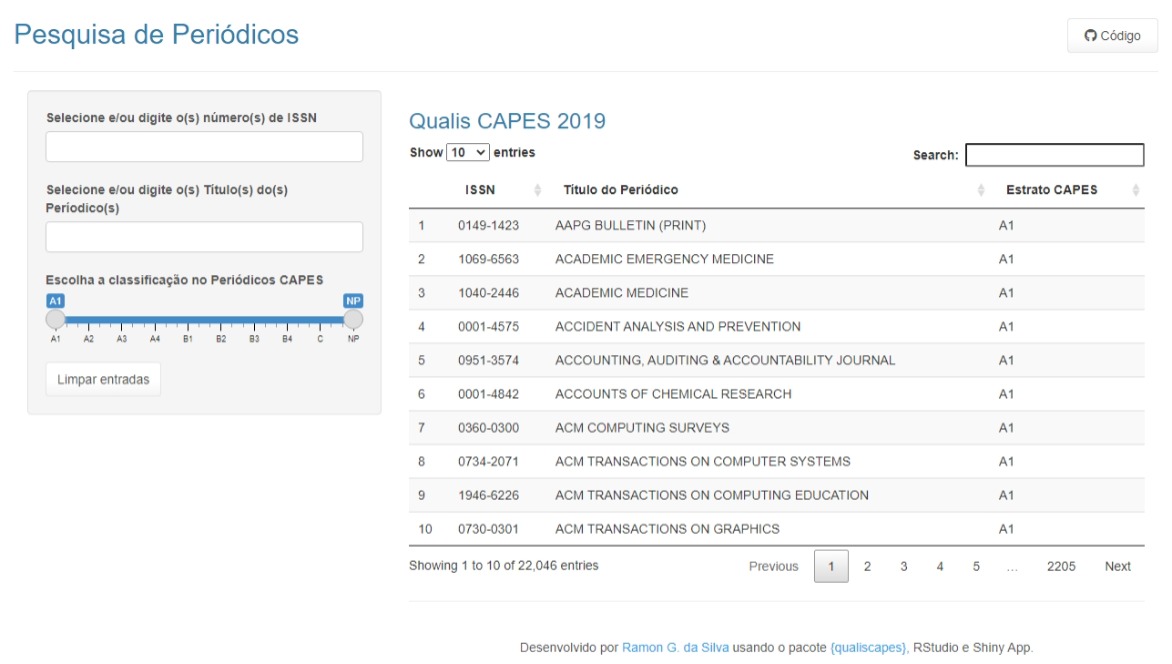Click the right NP slider handle
The width and height of the screenshot is (1172, 664).
tap(353, 319)
